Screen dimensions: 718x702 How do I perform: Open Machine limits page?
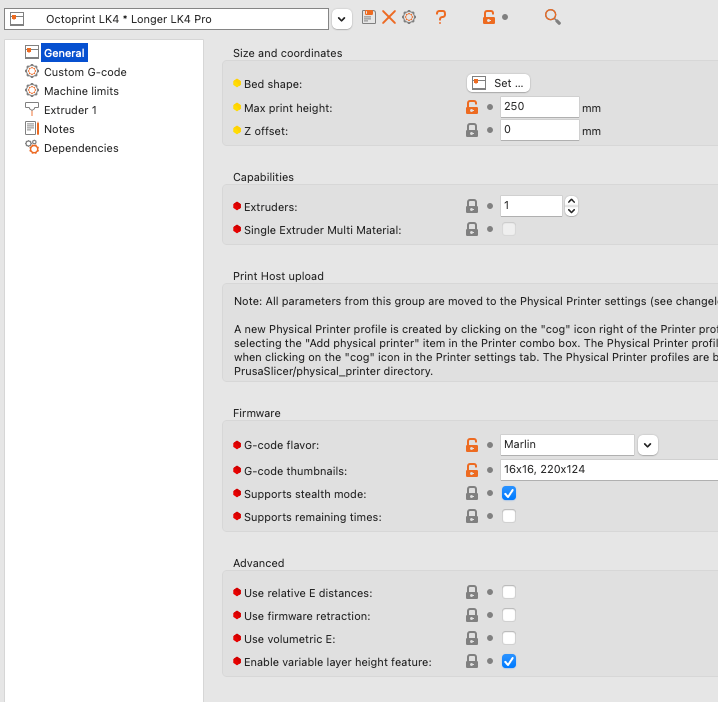(81, 91)
